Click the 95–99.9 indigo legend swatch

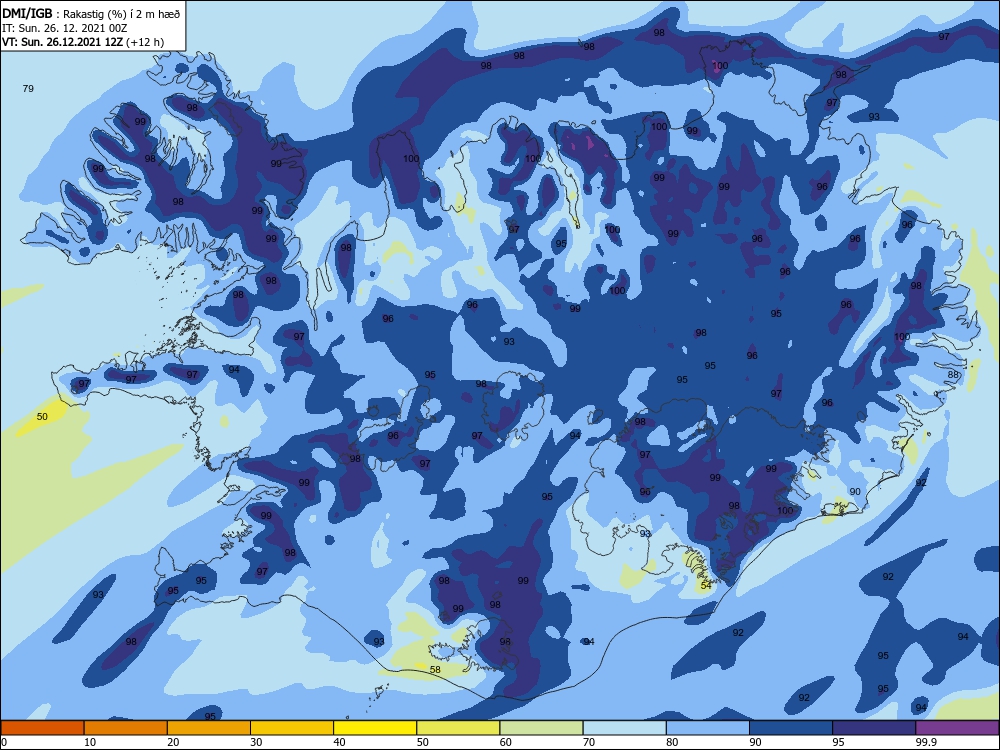(874, 728)
